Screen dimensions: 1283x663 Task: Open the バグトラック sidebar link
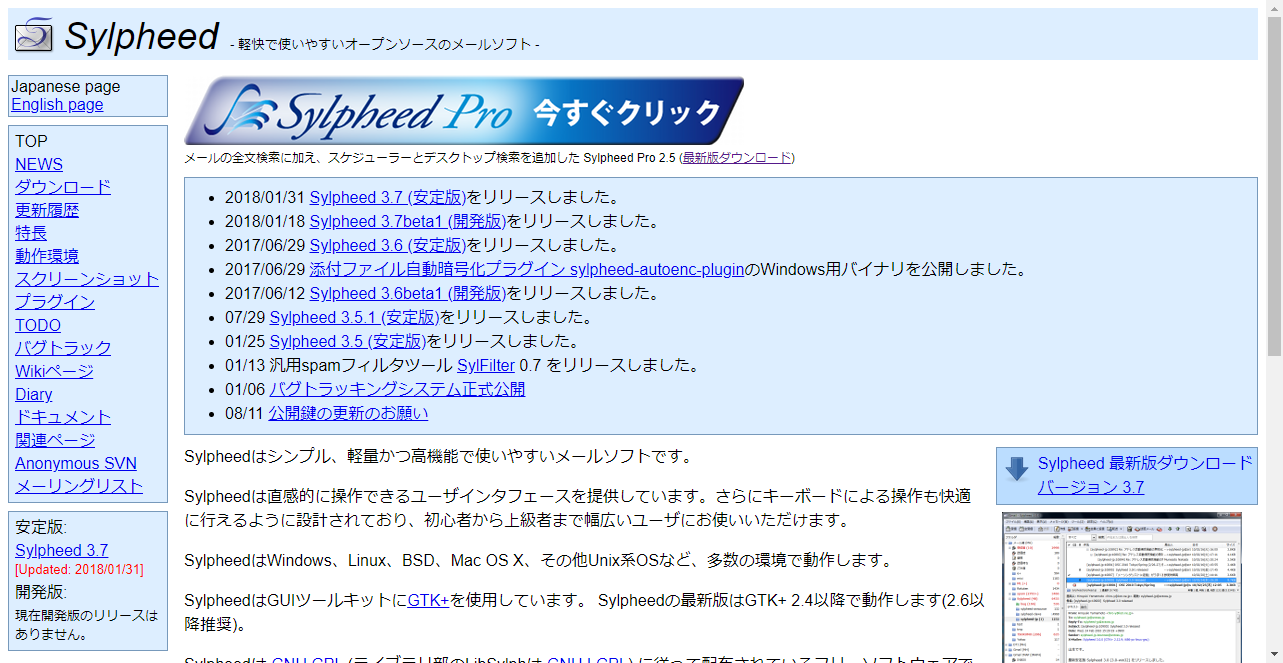63,348
